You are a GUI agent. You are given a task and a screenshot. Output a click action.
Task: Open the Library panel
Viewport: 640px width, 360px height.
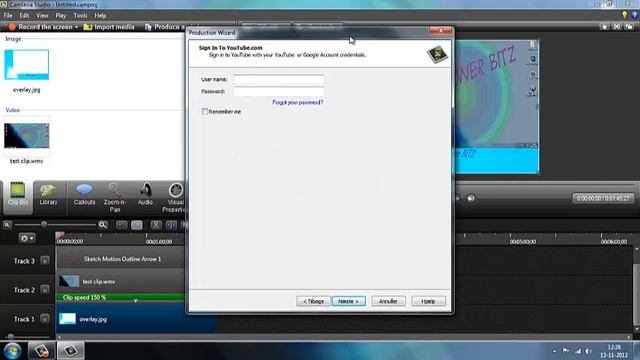(48, 195)
